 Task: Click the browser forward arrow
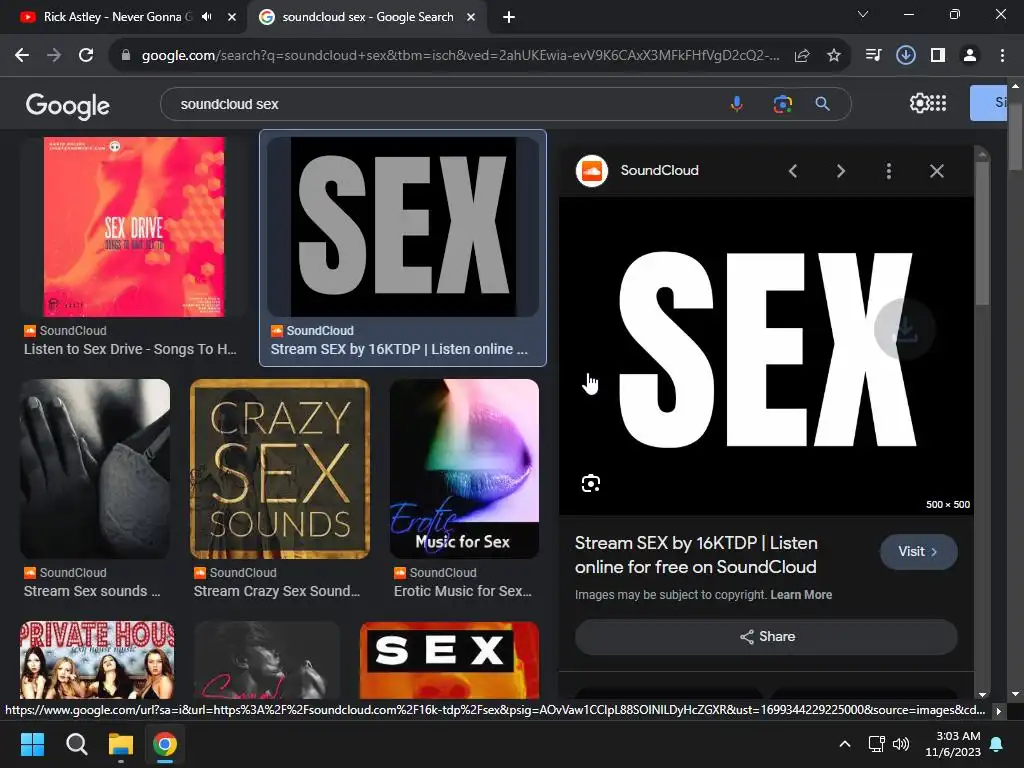(x=54, y=56)
